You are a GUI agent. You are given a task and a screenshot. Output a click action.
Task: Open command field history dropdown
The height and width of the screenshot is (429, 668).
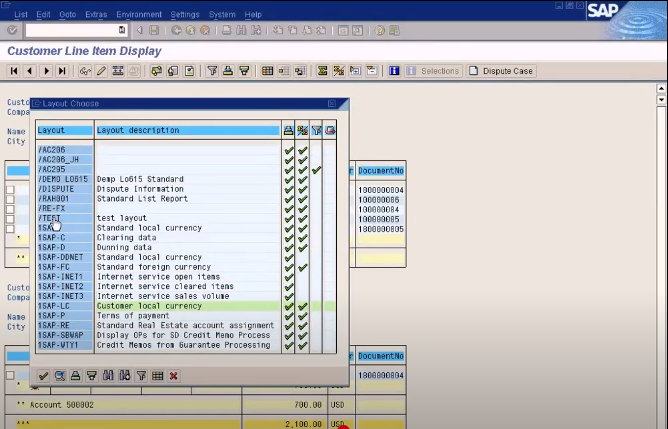point(122,30)
